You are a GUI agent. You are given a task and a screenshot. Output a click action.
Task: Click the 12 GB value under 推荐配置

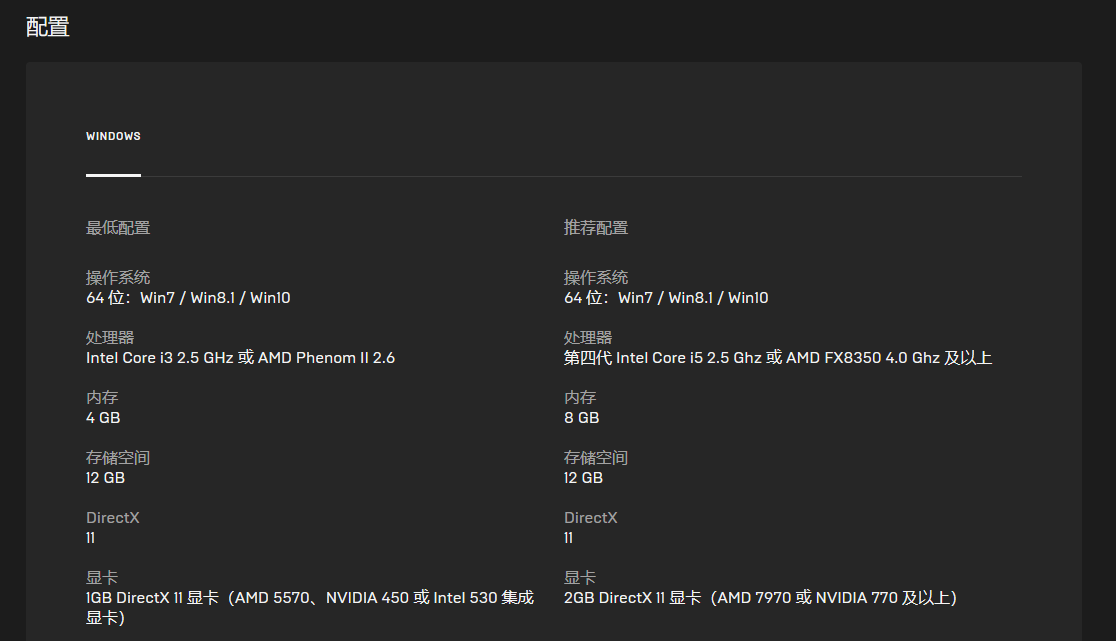584,478
